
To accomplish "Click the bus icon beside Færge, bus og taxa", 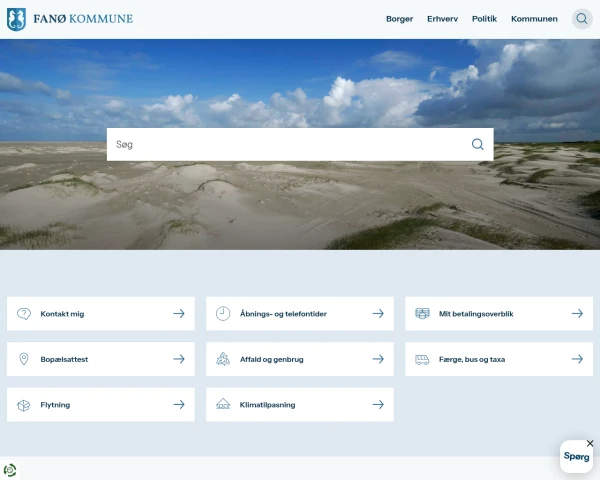I will tap(422, 359).
